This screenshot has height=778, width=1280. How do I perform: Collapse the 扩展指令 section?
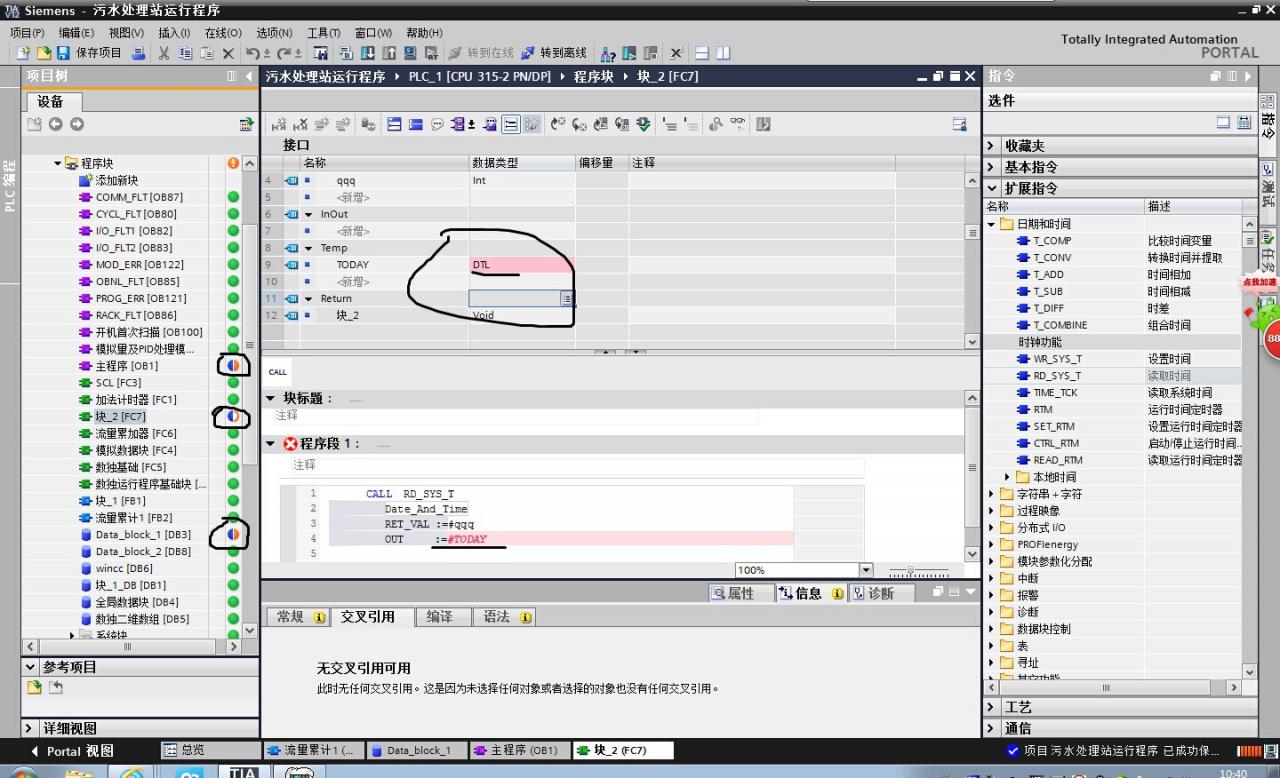[991, 188]
